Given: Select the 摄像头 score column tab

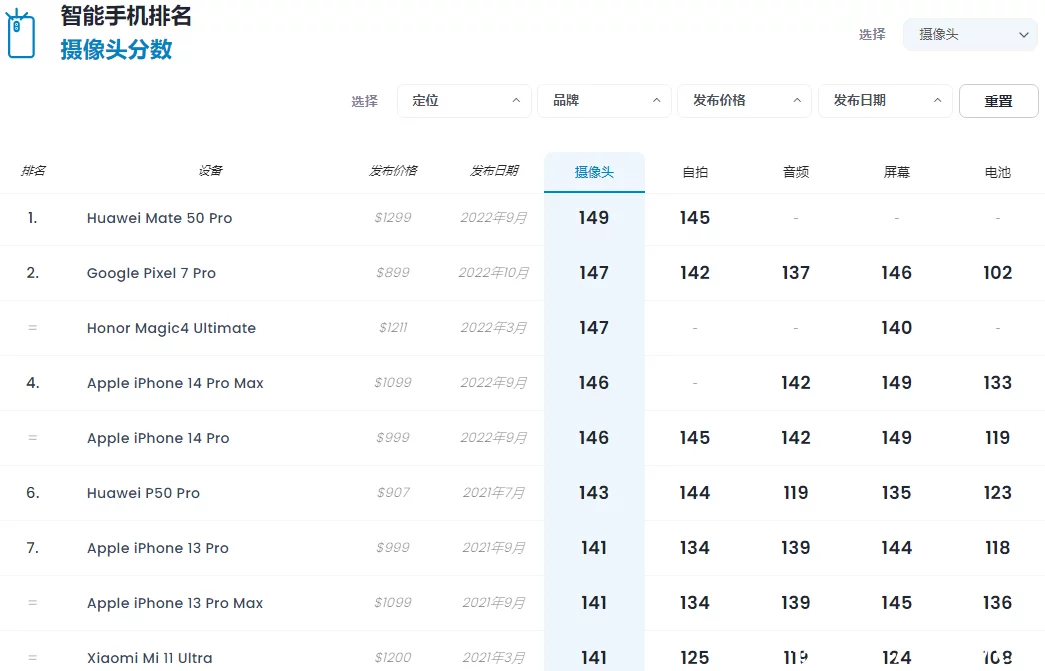Looking at the screenshot, I should 594,173.
